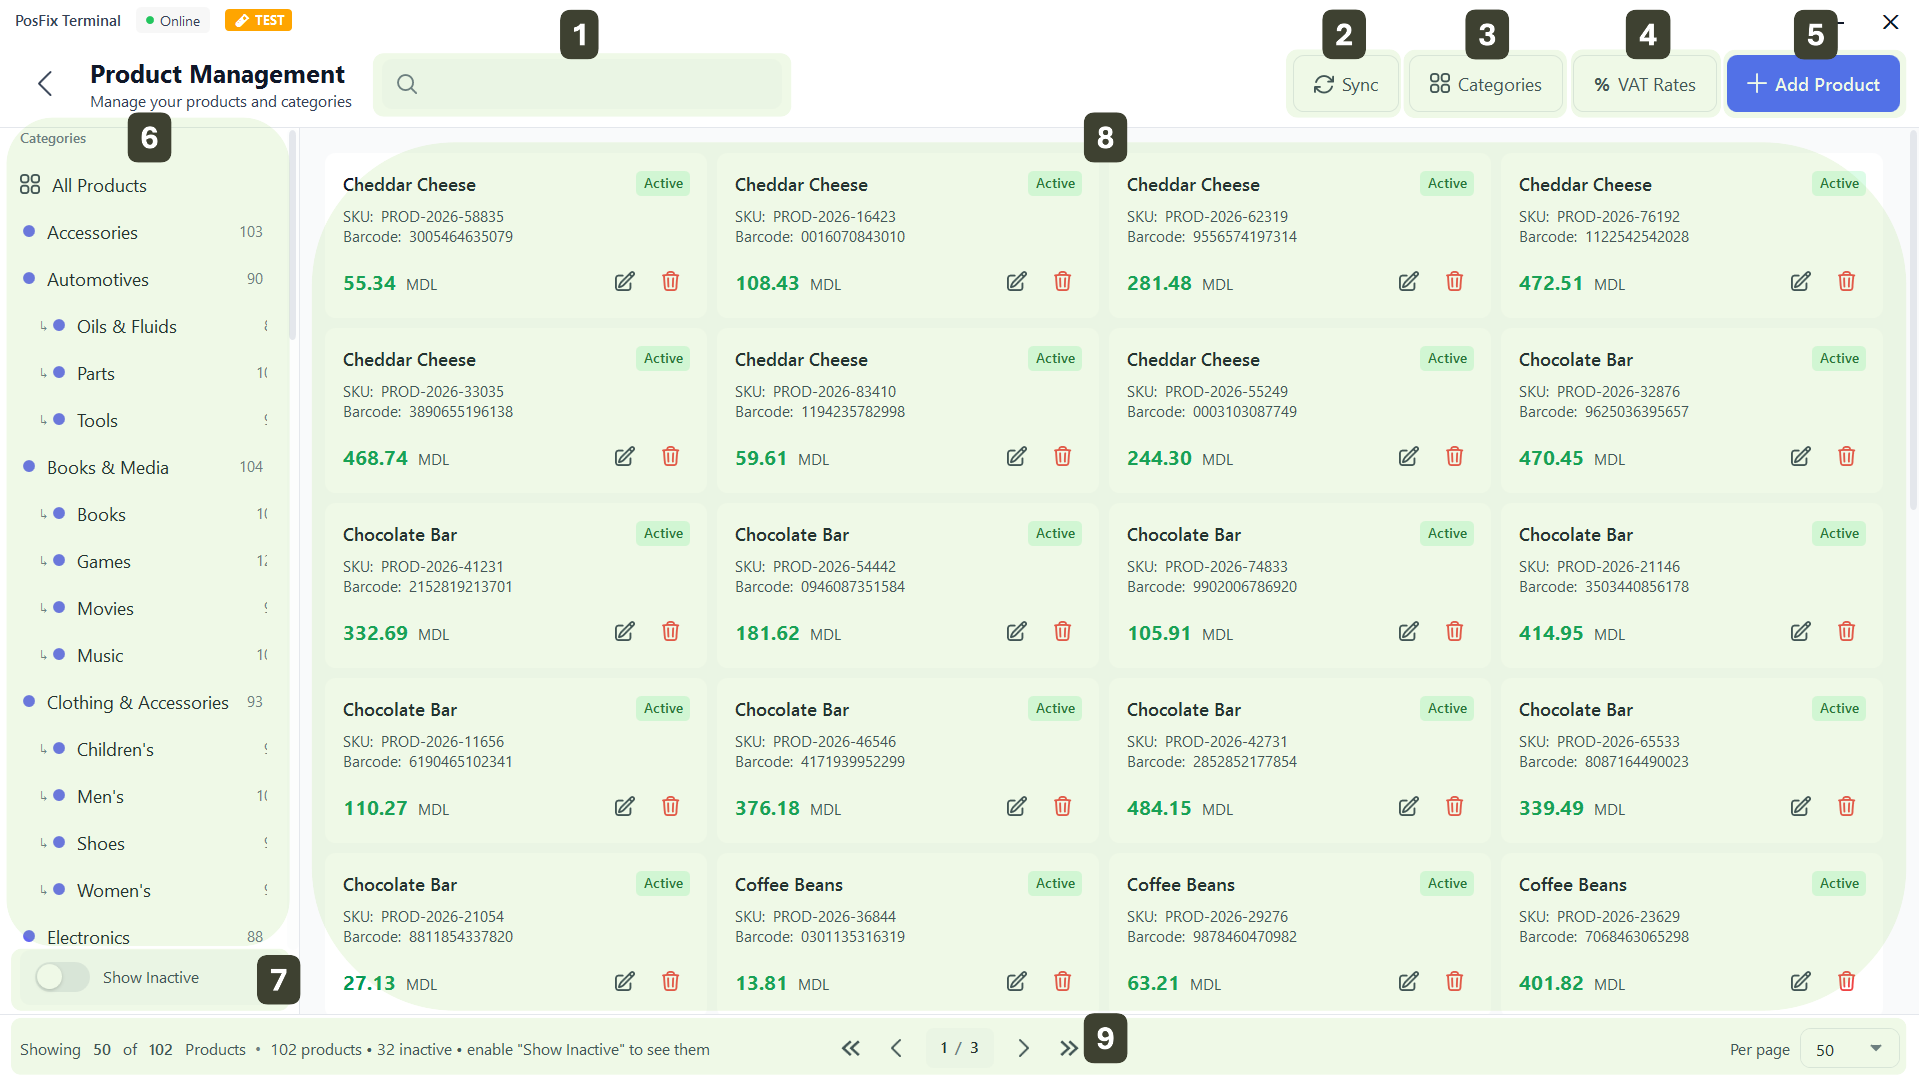Enable the Show Inactive toggle
The width and height of the screenshot is (1919, 1079).
62,977
